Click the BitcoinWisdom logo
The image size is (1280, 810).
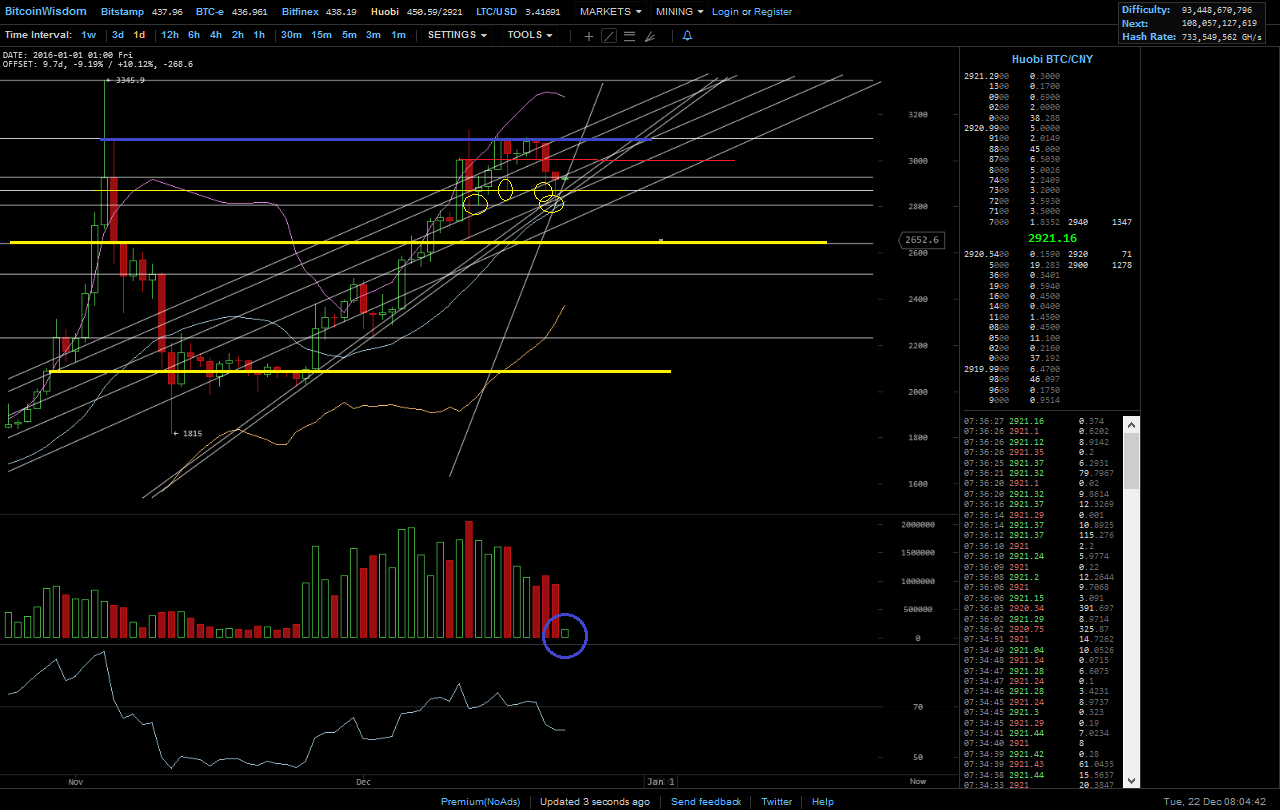(46, 12)
